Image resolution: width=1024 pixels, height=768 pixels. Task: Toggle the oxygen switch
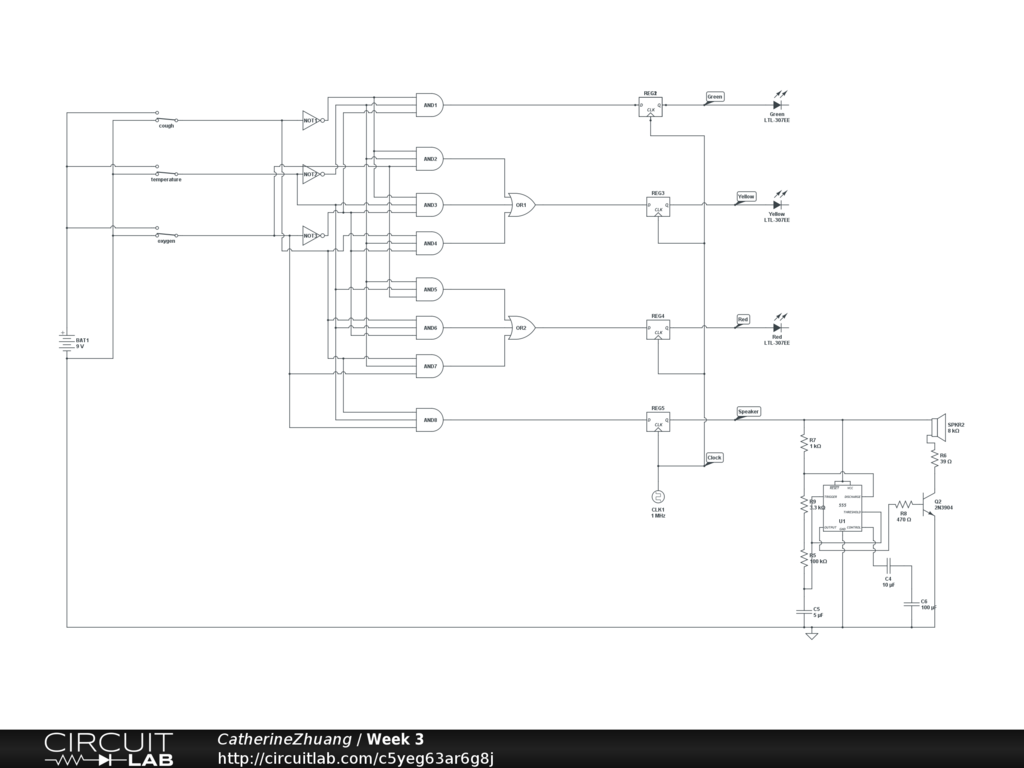(x=166, y=233)
